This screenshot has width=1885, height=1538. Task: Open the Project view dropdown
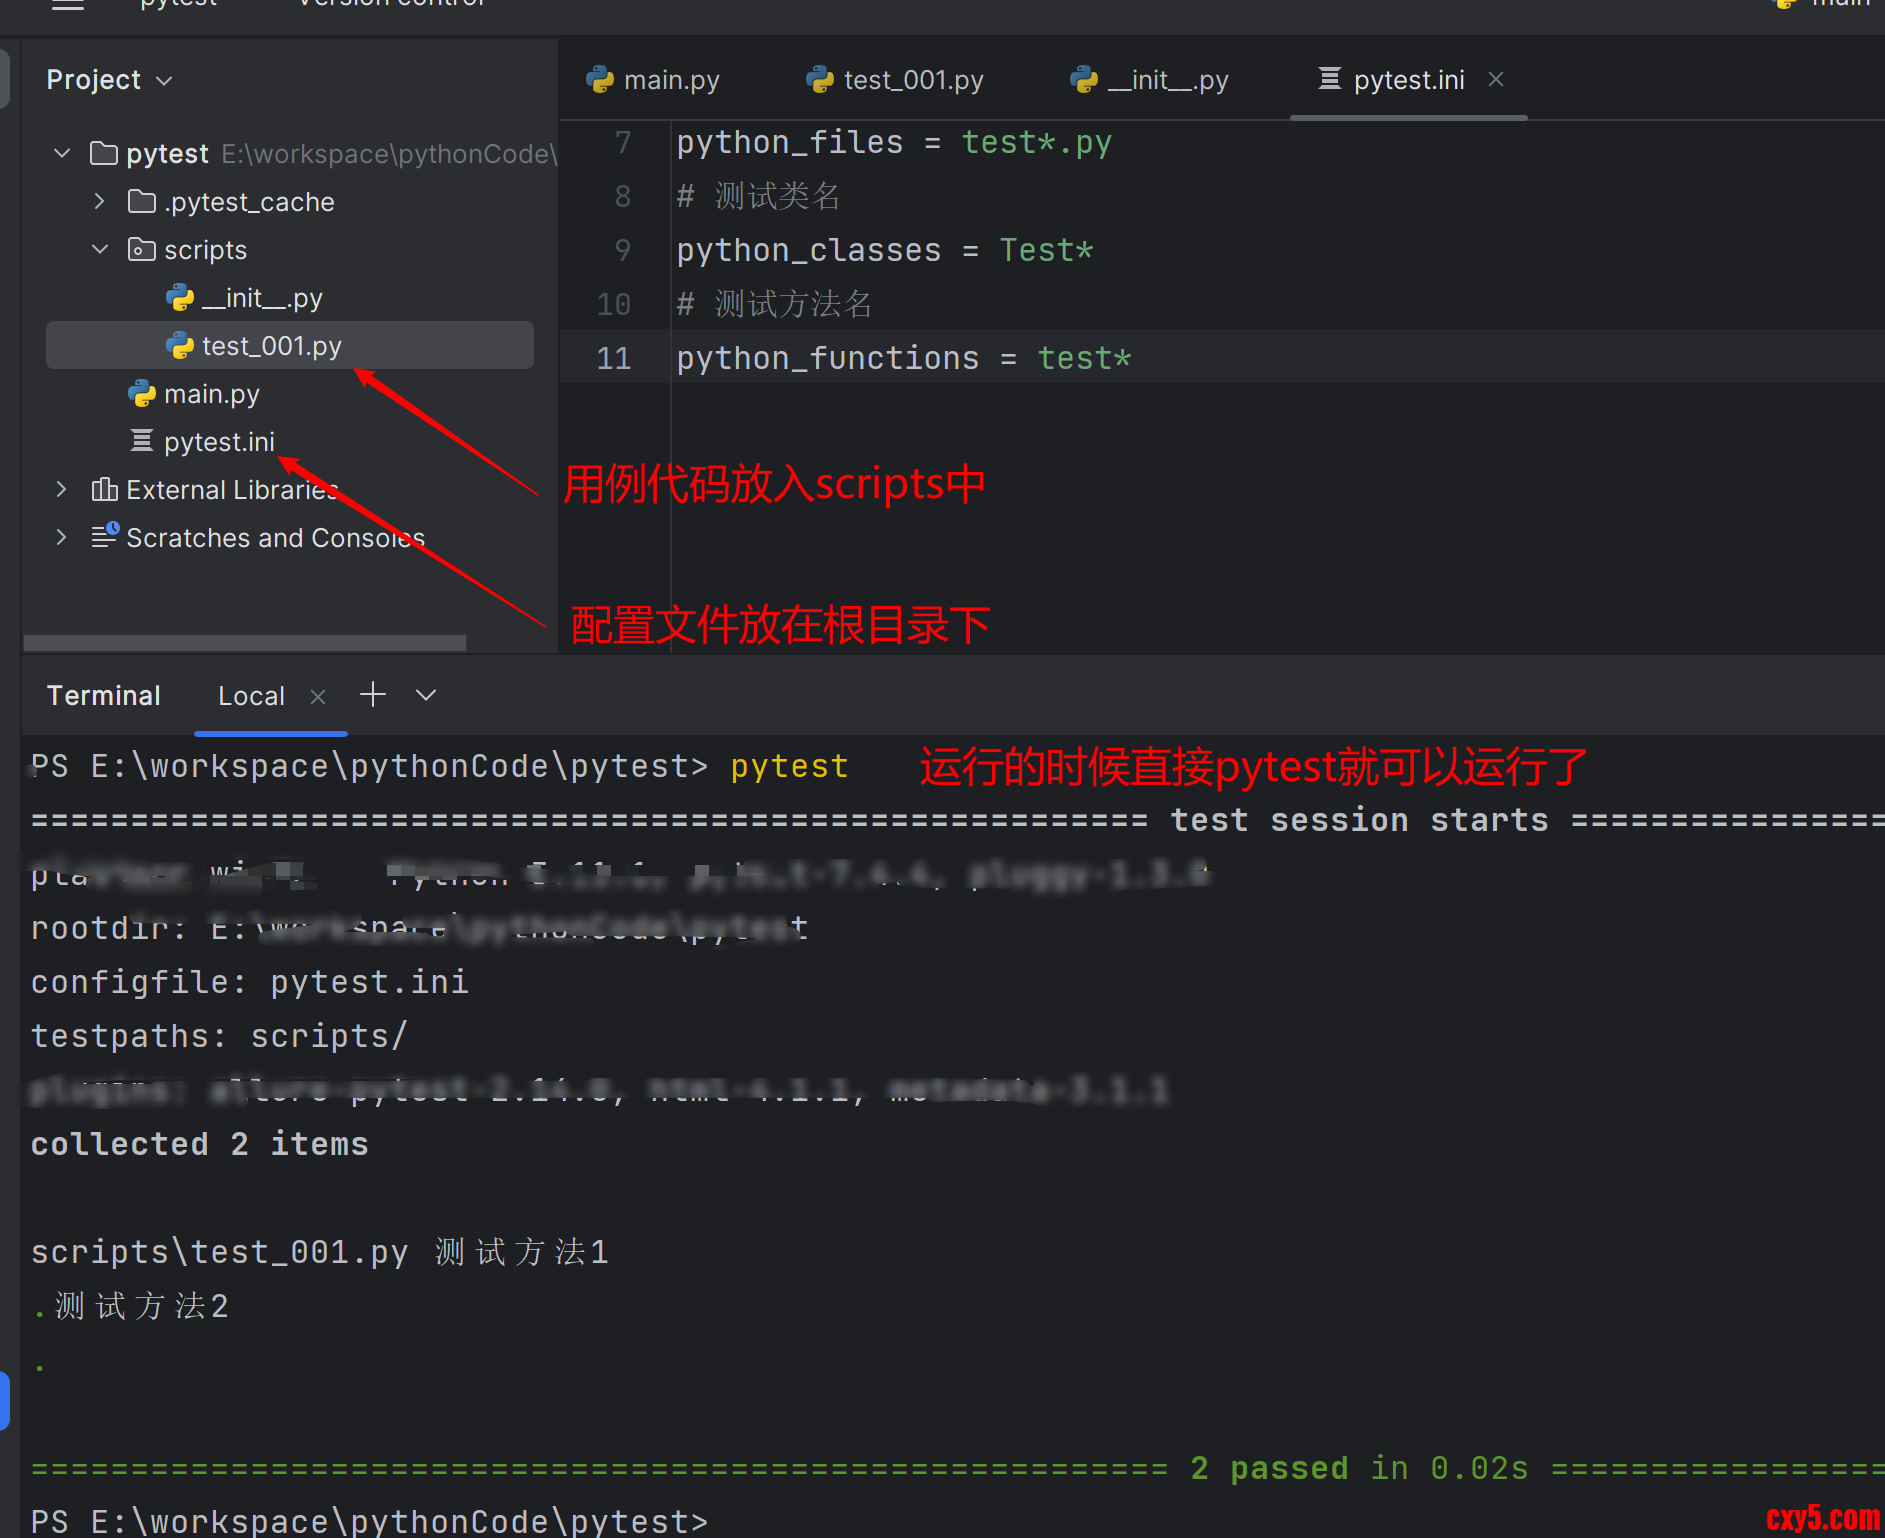[x=110, y=80]
